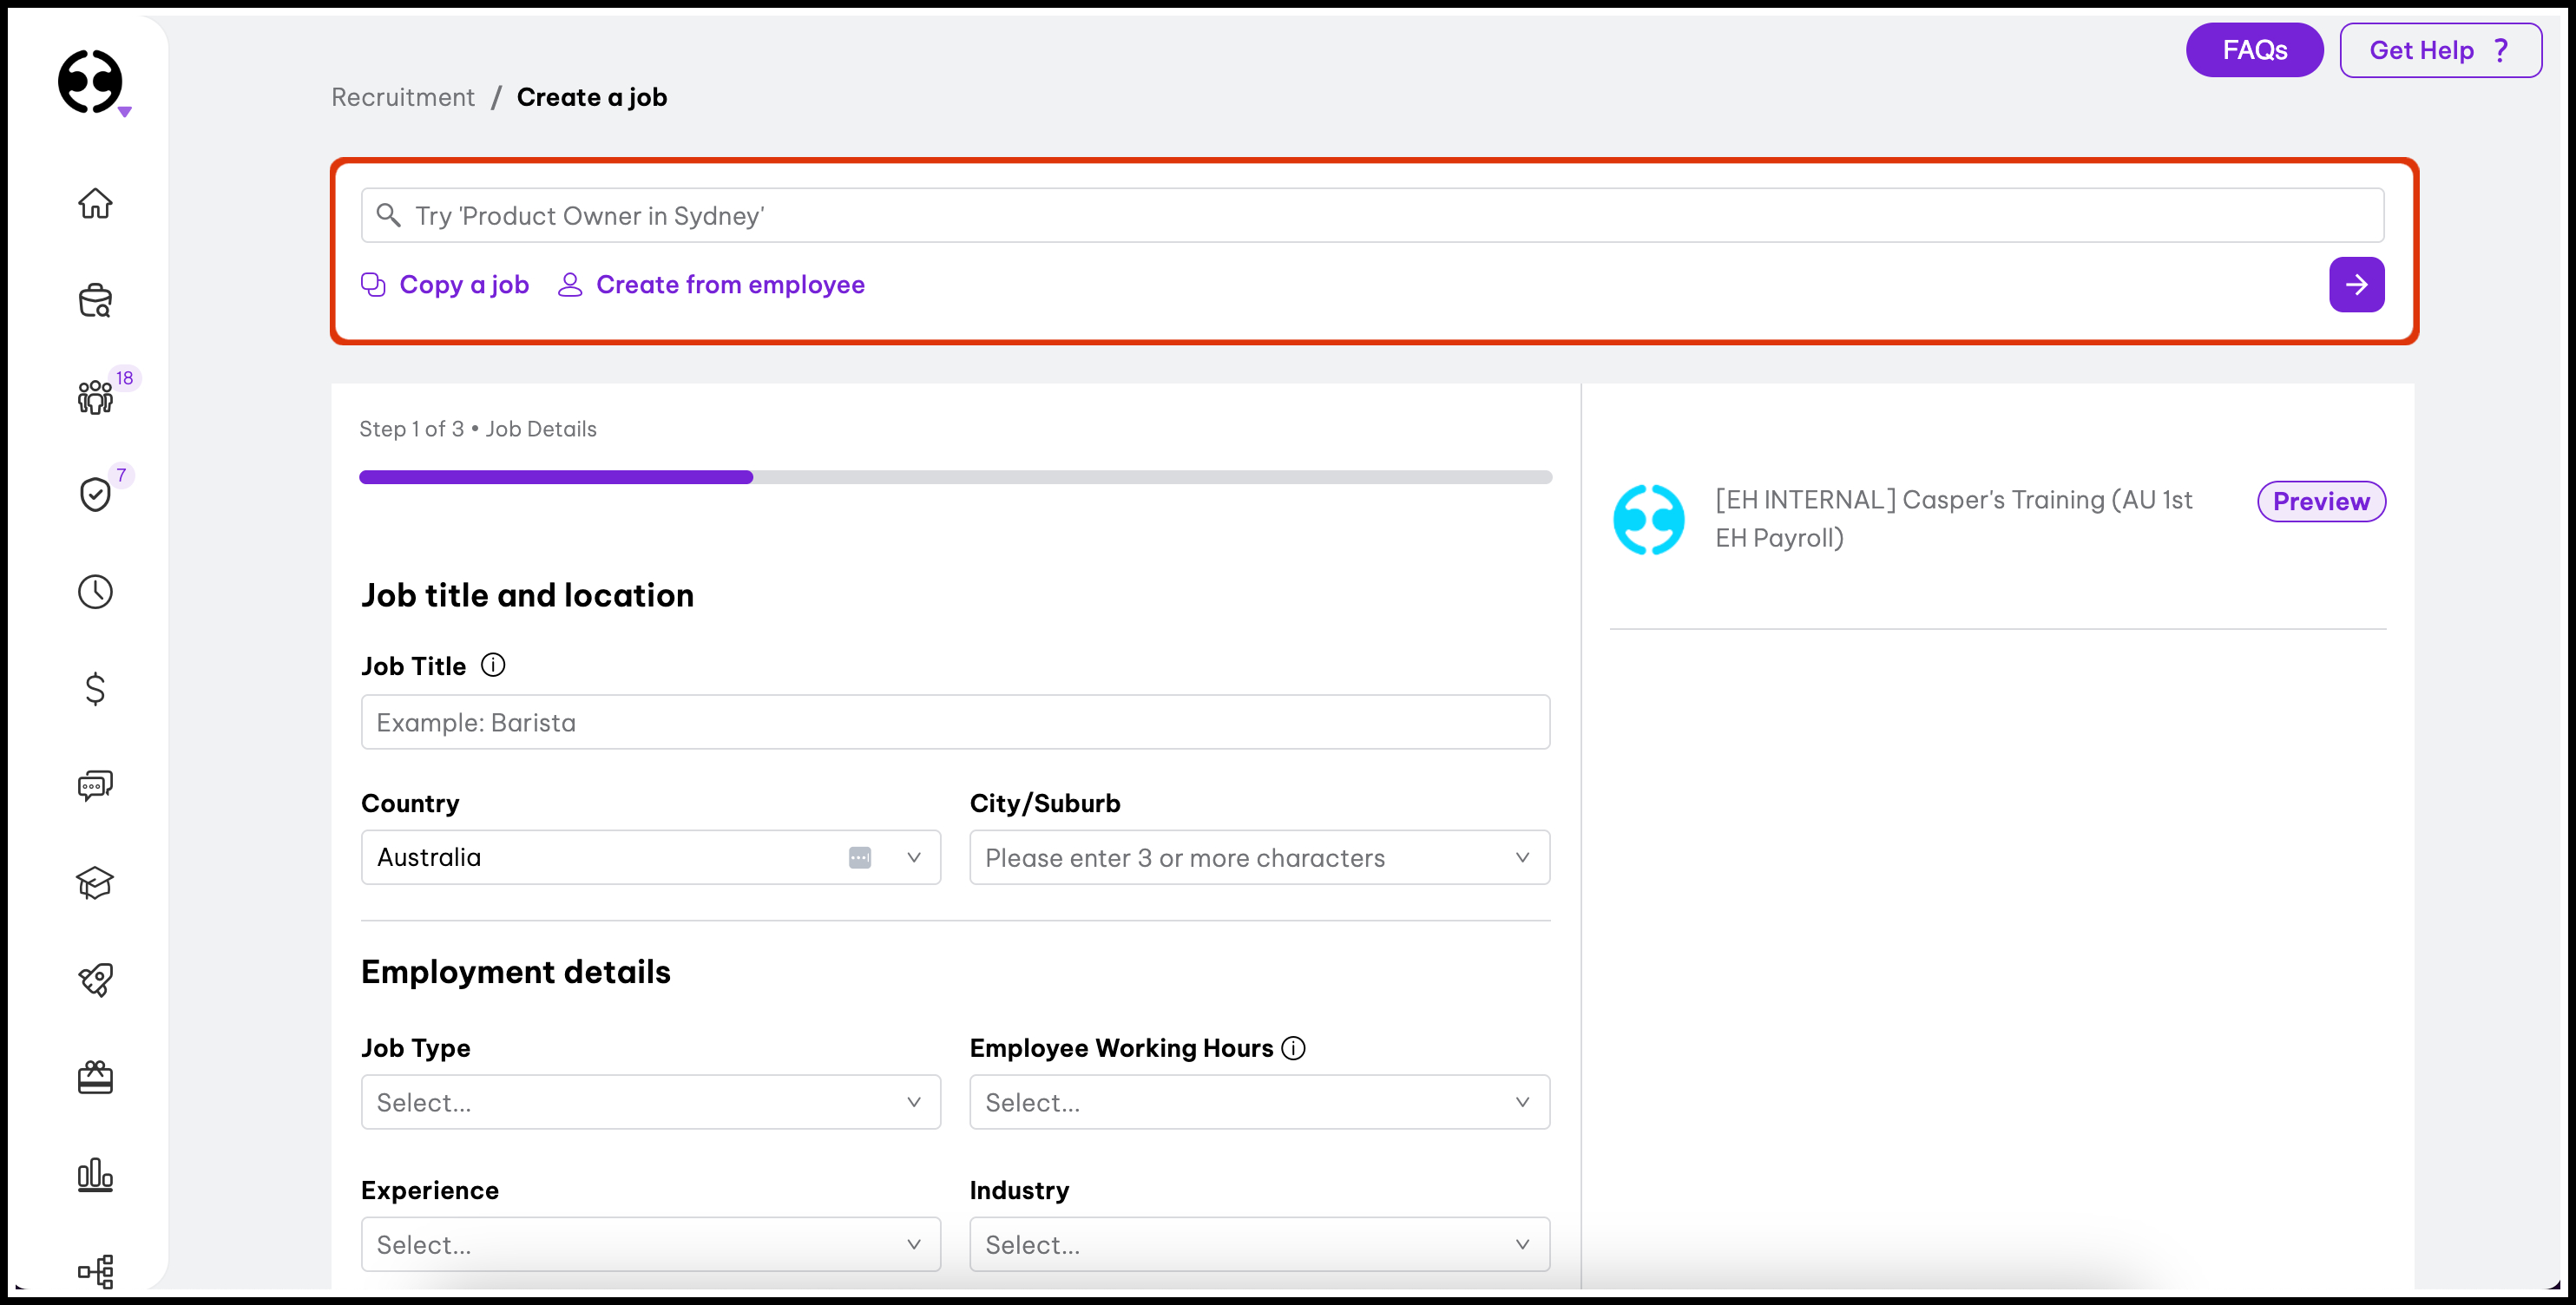Open the clock timesheets sidebar icon

(x=95, y=591)
